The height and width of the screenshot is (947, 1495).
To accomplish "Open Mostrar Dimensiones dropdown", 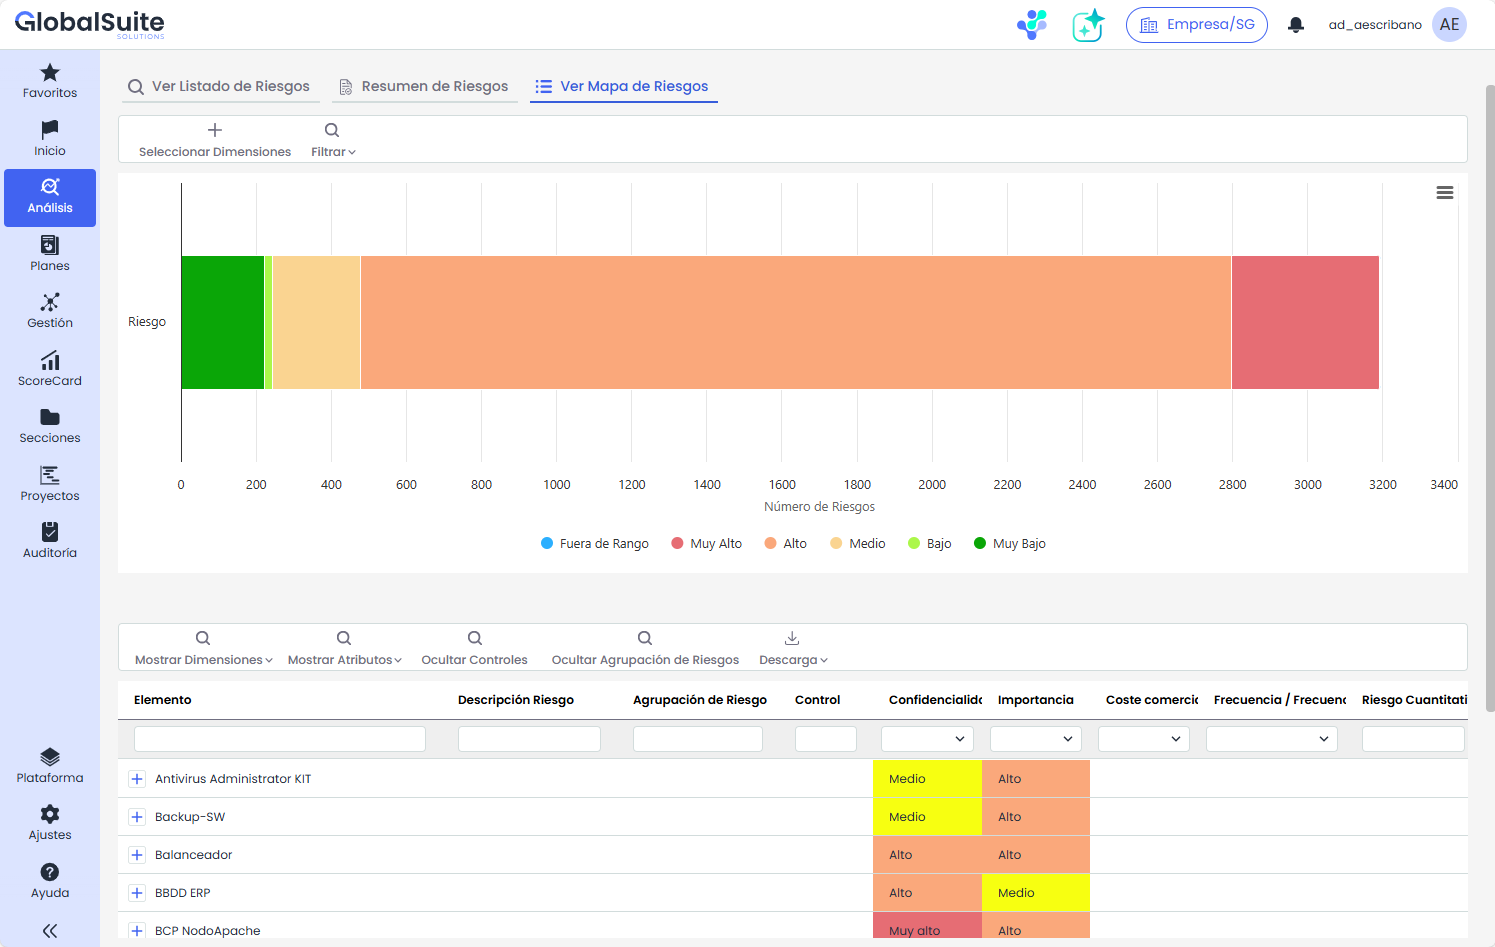I will (203, 648).
